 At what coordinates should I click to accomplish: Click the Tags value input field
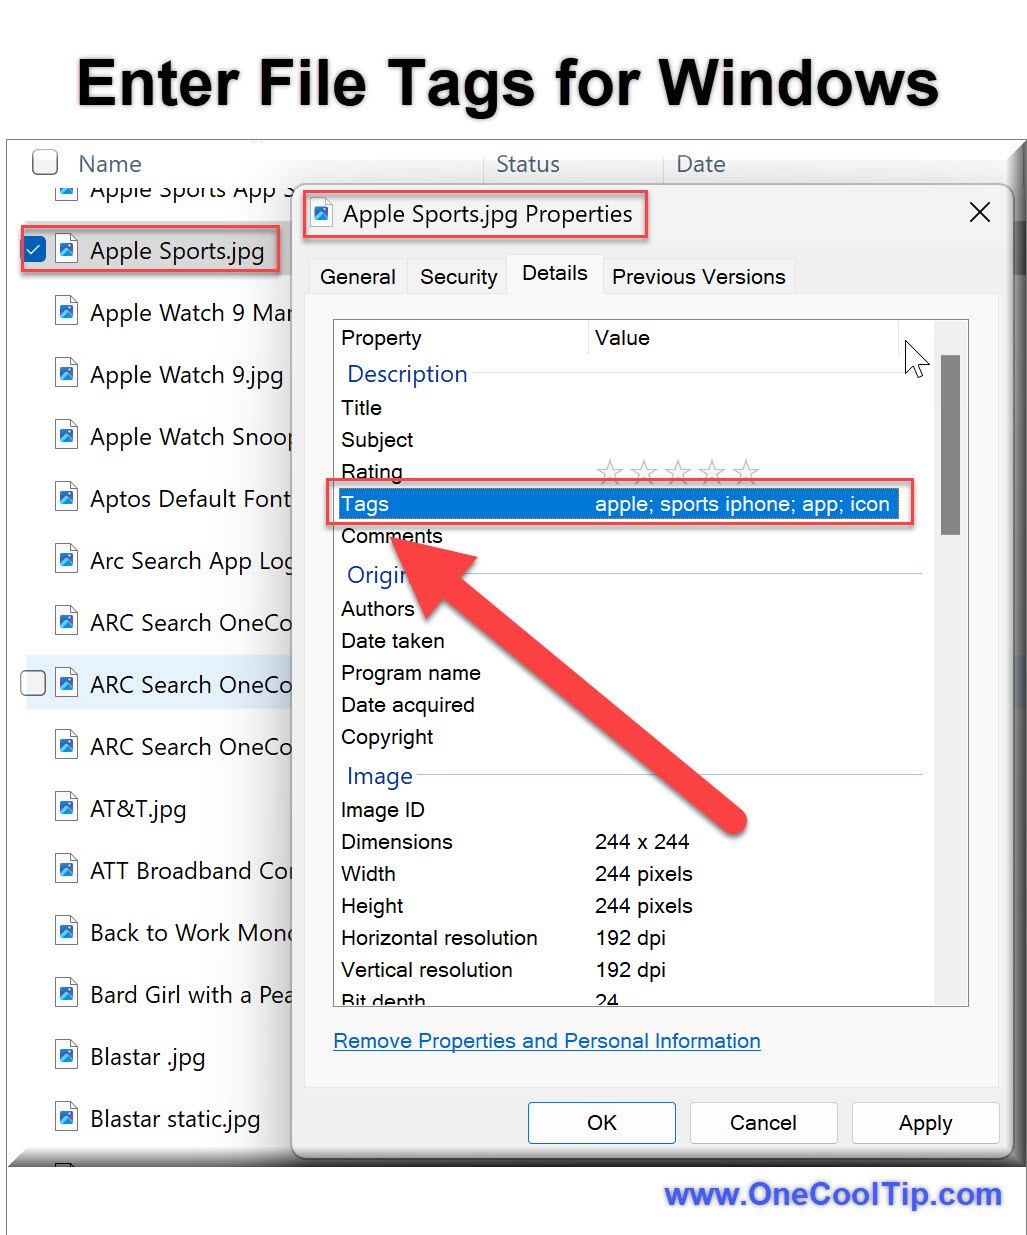point(742,504)
